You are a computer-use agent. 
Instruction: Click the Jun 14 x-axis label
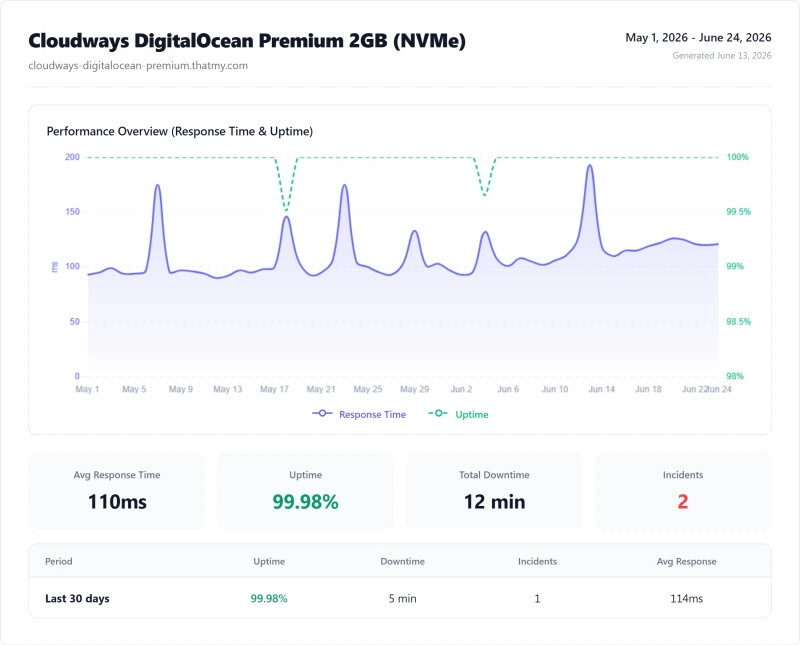[602, 389]
